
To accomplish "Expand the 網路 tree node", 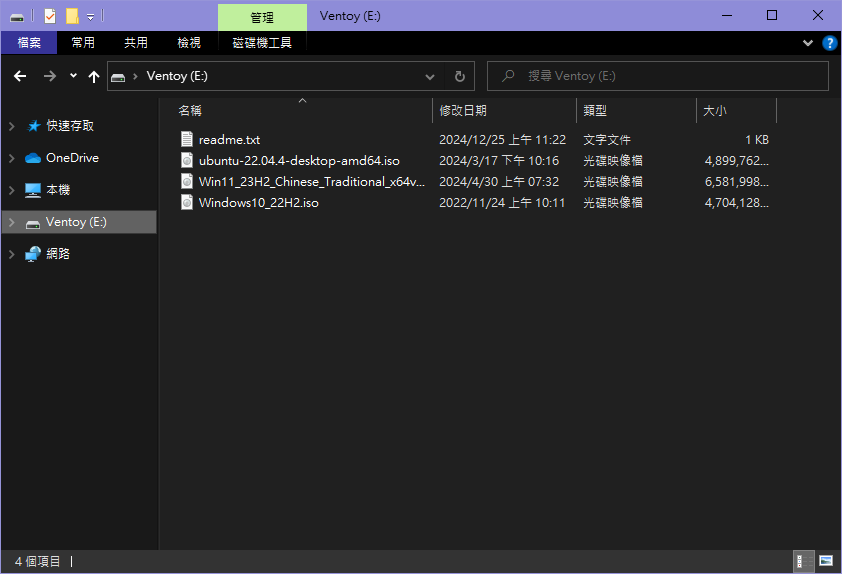I will pos(12,254).
